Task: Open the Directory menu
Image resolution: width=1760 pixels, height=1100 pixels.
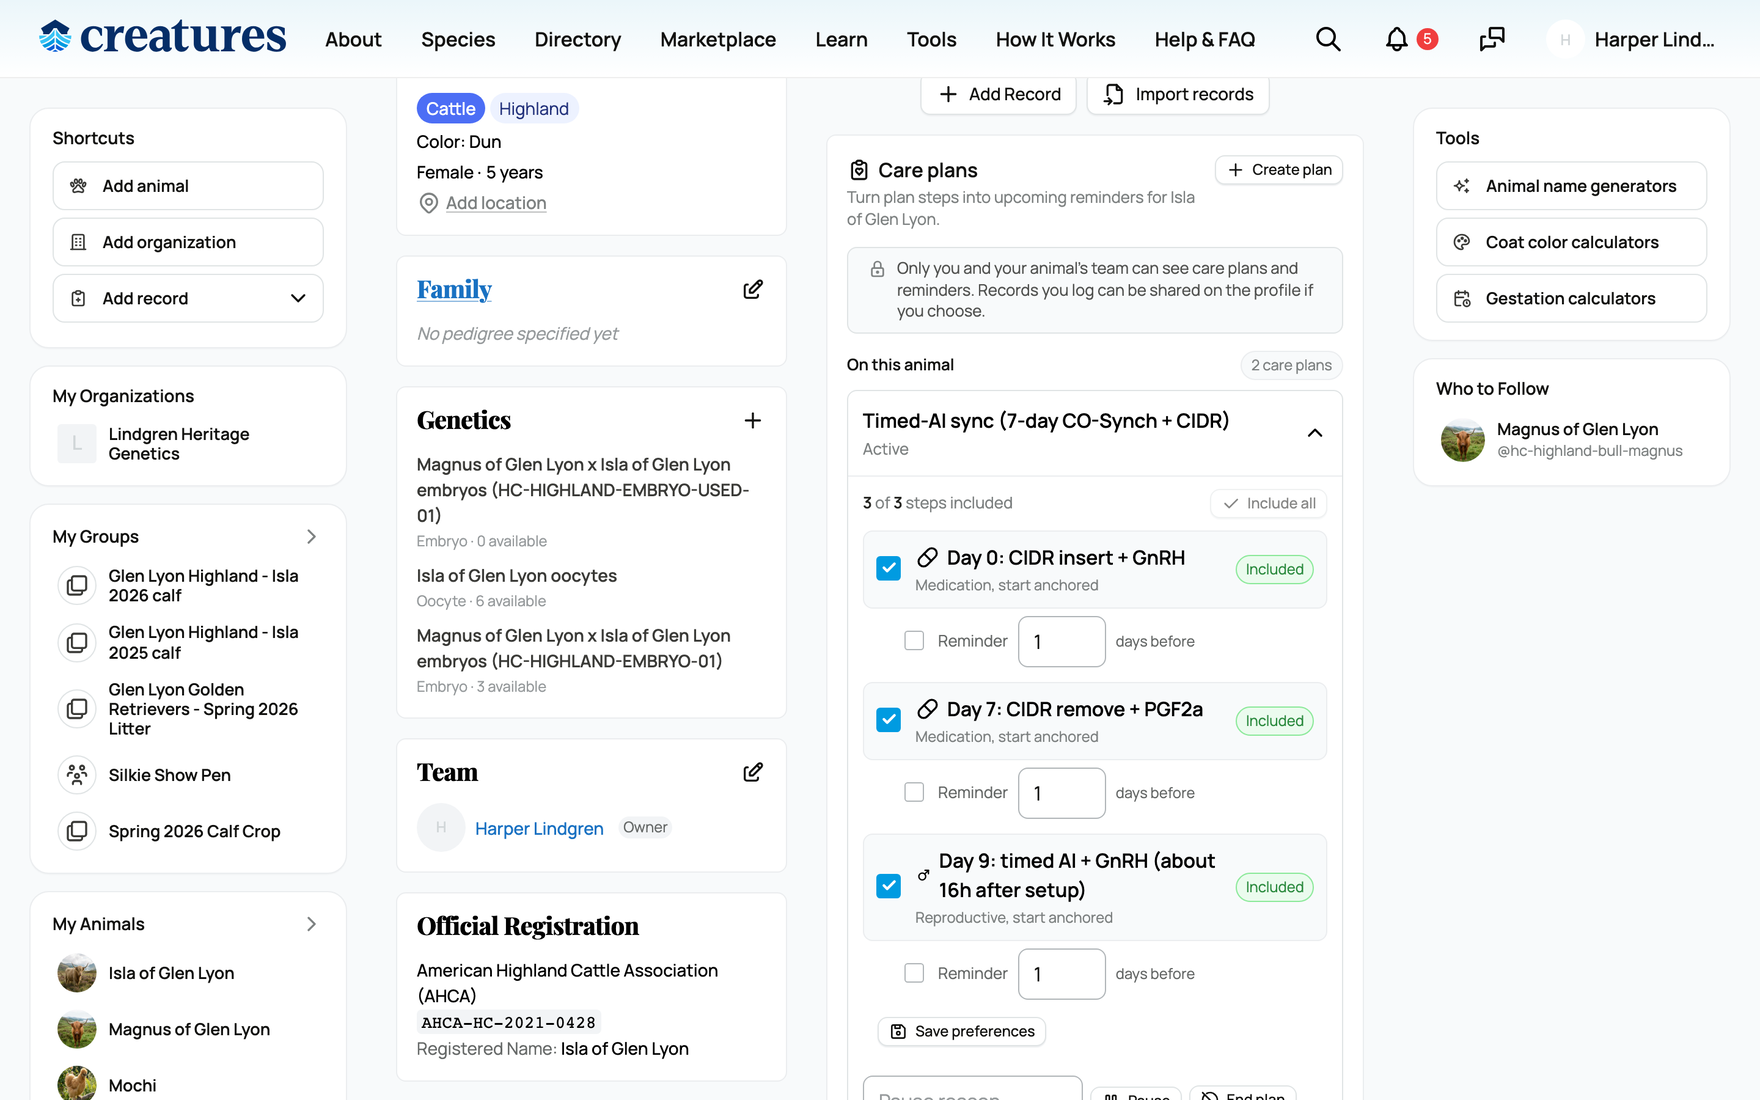Action: click(x=578, y=39)
